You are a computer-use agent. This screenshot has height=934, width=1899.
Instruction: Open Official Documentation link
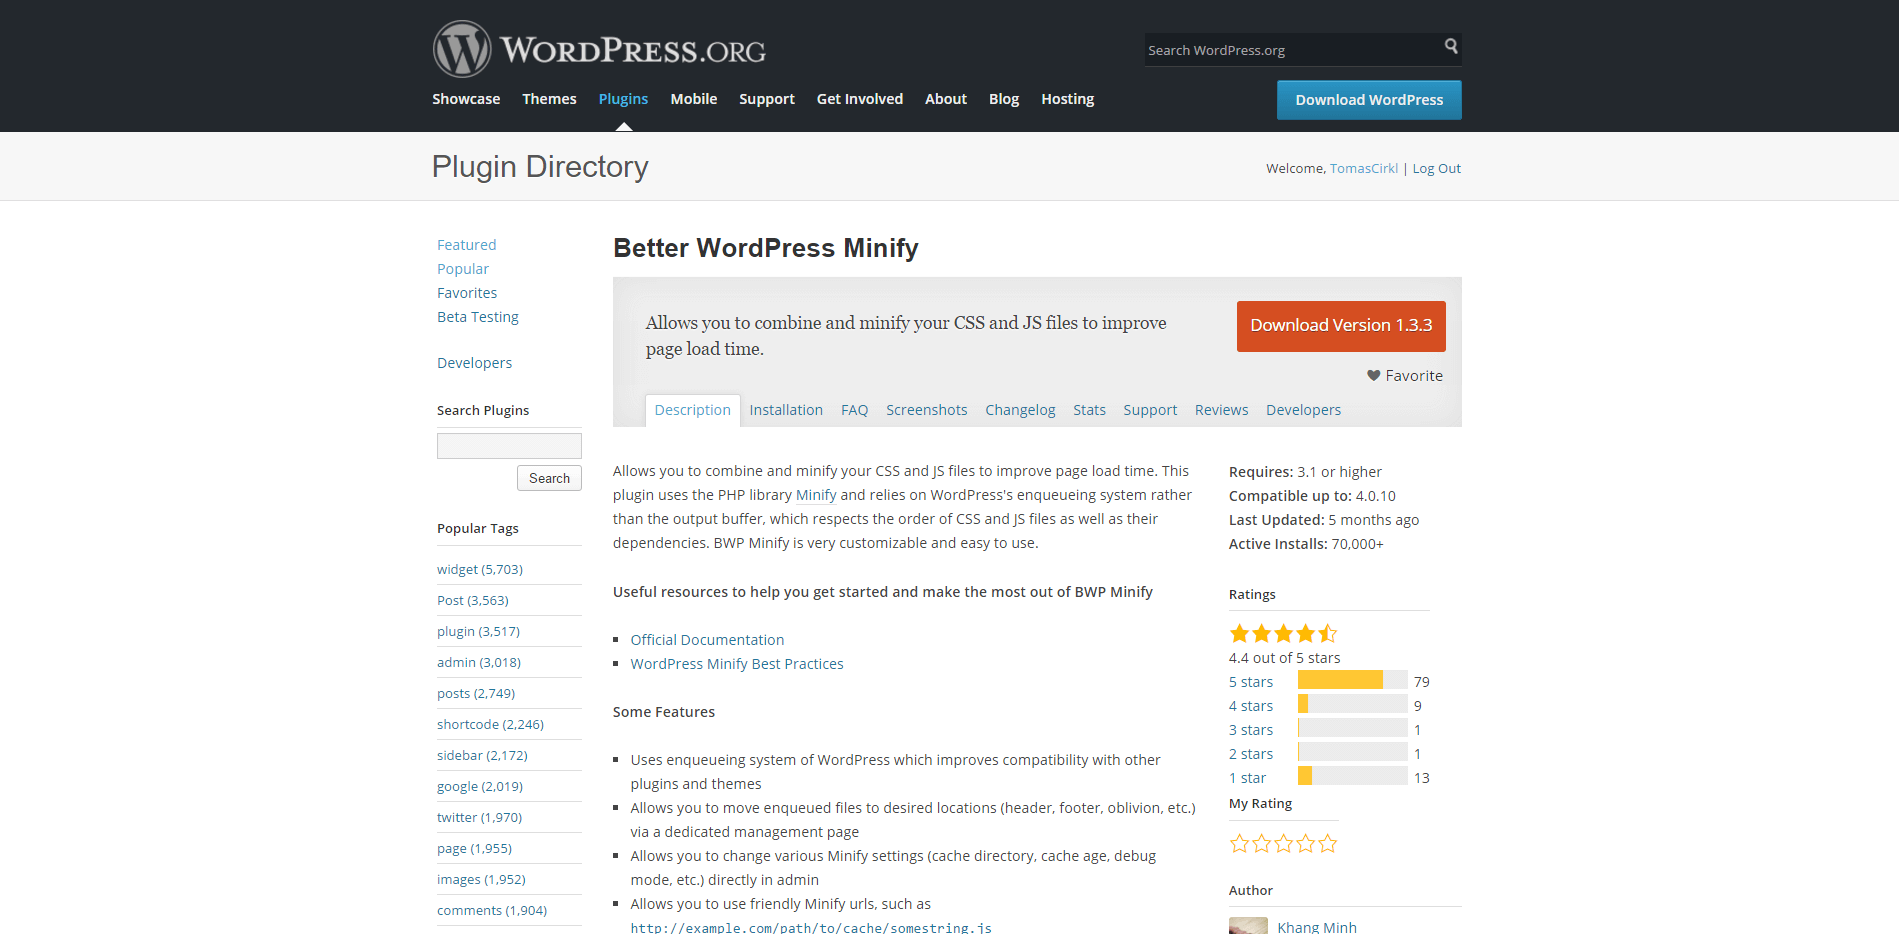(707, 640)
